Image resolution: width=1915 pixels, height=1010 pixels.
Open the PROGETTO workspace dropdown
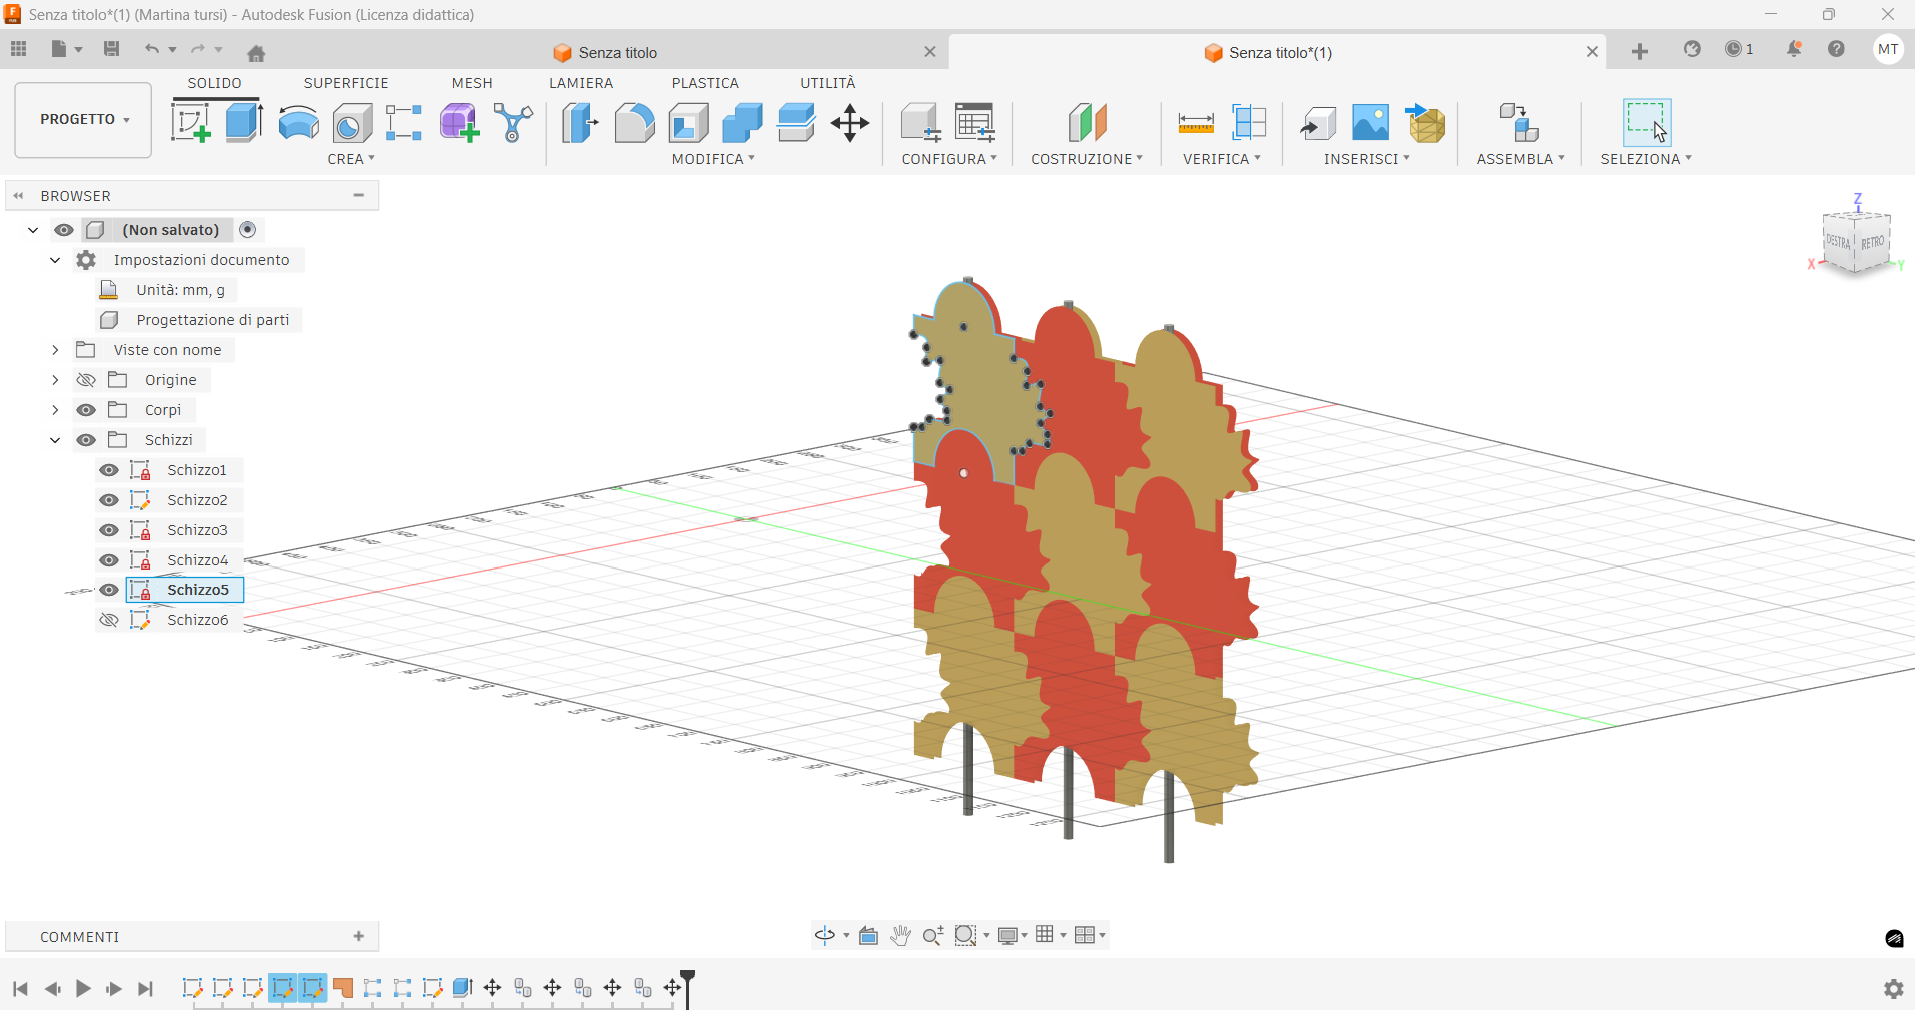84,119
